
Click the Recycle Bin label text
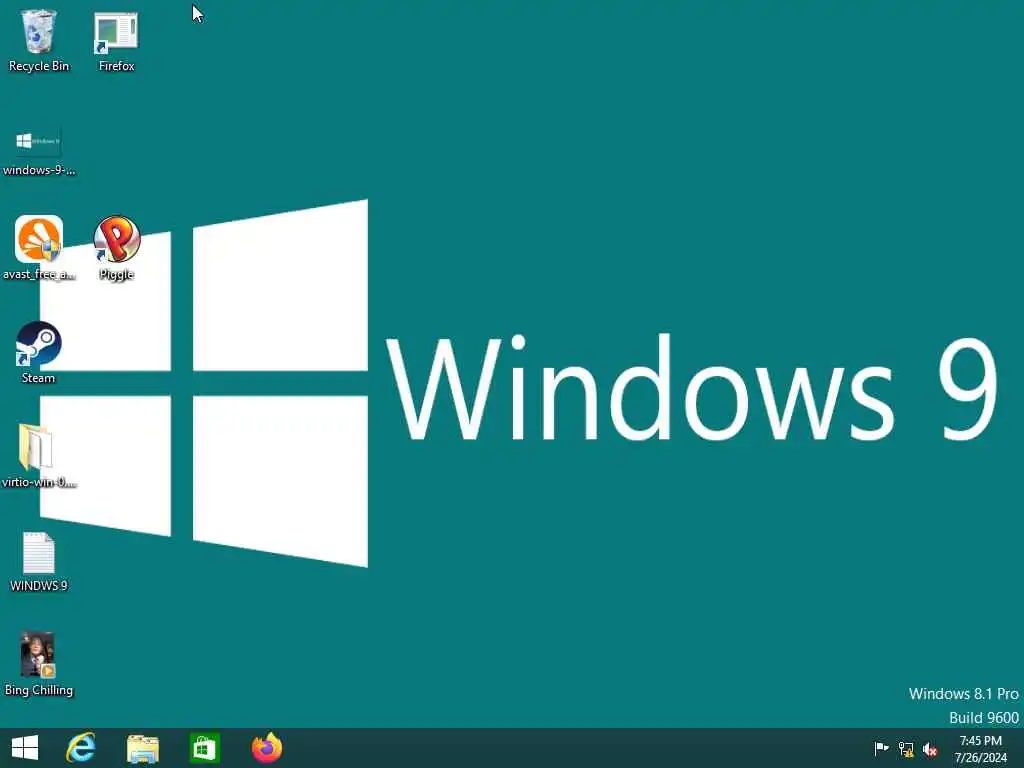coord(39,66)
